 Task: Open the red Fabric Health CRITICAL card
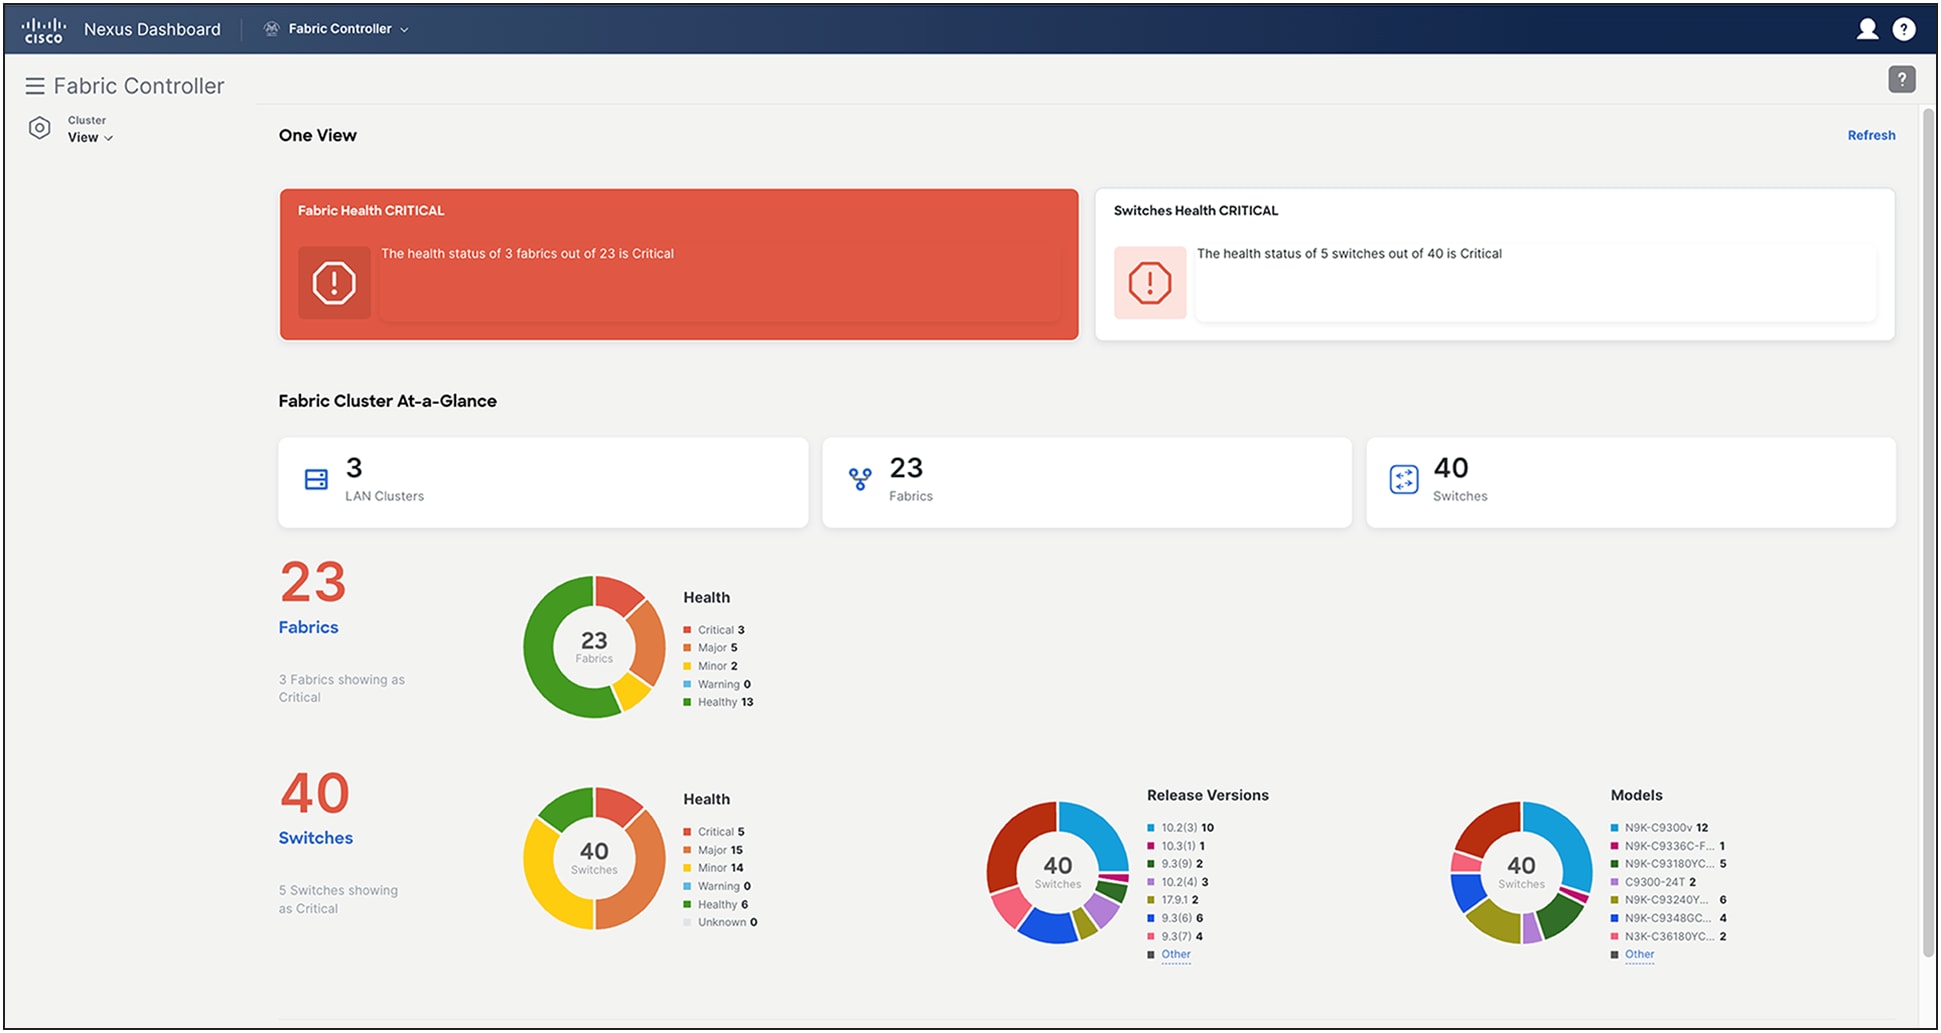tap(679, 264)
